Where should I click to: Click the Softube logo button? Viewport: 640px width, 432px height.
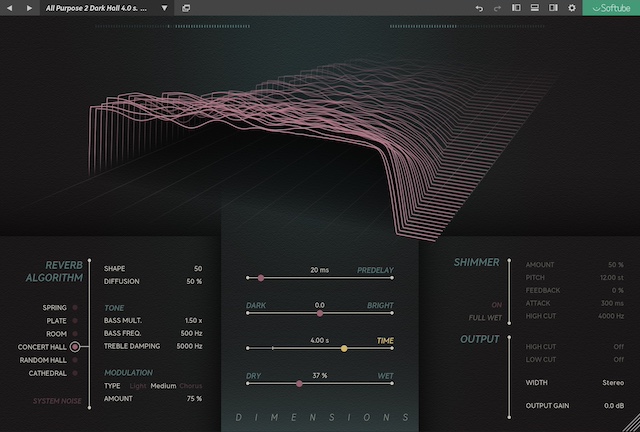click(611, 8)
